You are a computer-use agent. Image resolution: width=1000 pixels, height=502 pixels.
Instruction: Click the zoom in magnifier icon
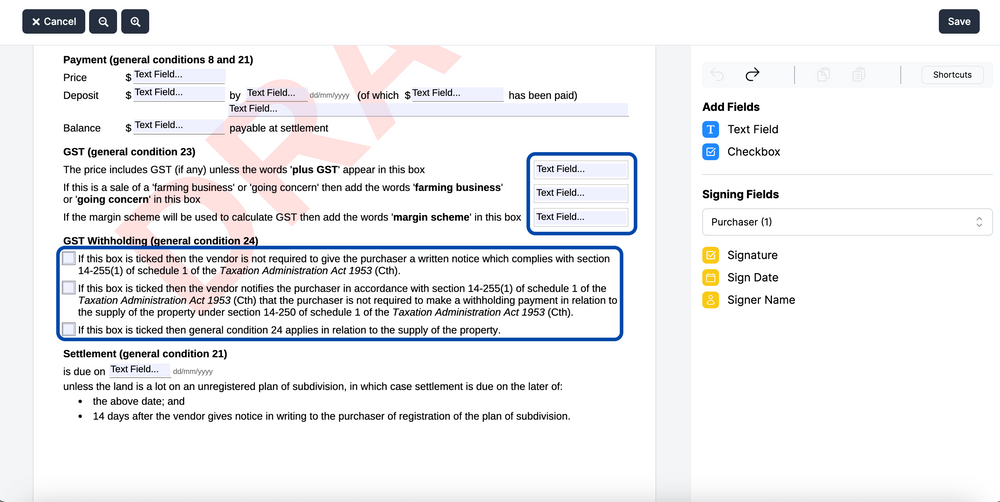135,22
